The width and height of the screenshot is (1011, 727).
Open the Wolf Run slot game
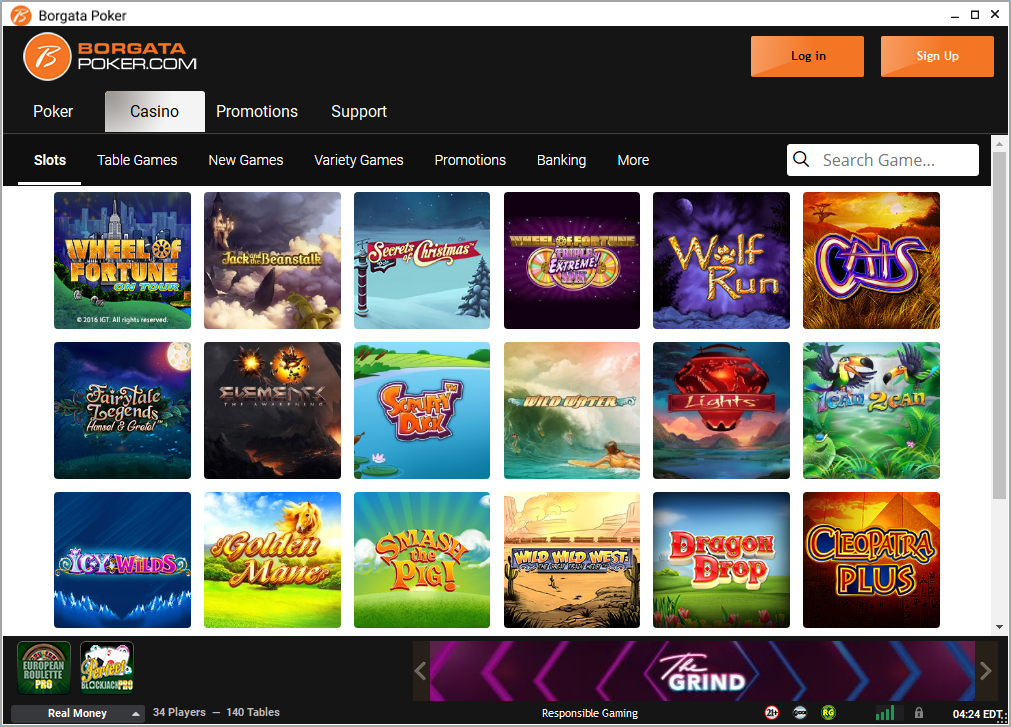[721, 260]
